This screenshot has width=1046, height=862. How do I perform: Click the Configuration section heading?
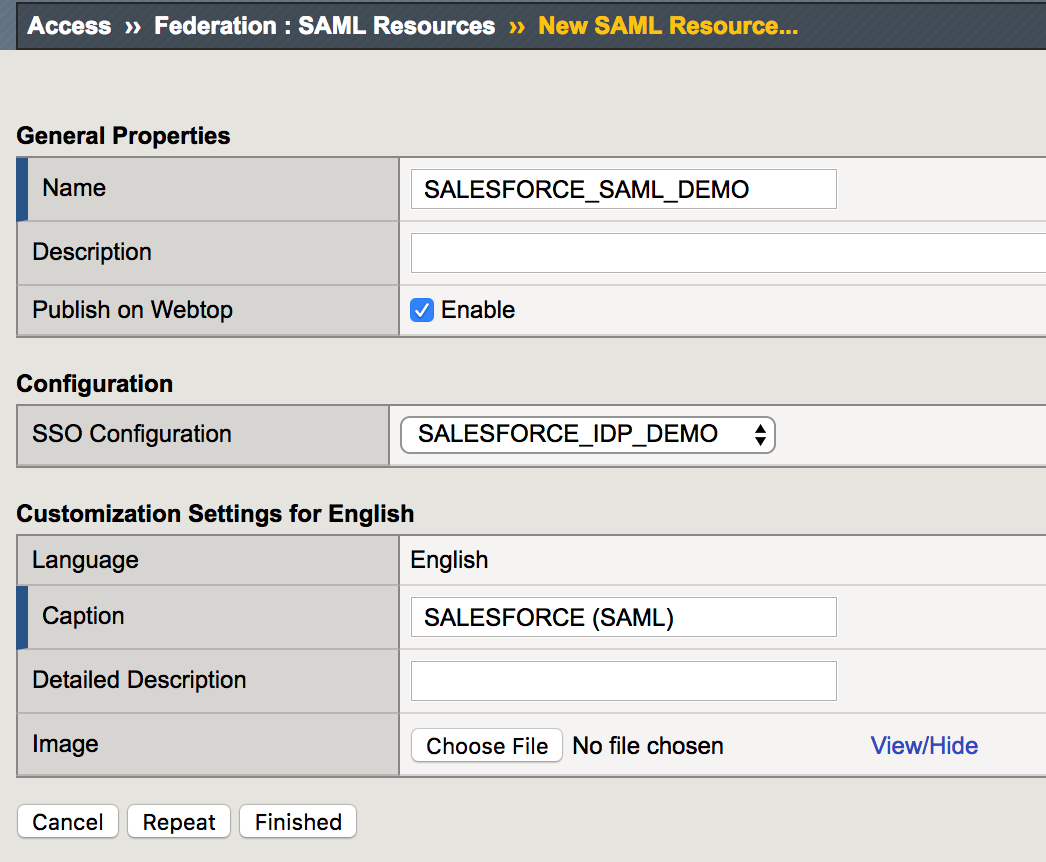click(95, 384)
